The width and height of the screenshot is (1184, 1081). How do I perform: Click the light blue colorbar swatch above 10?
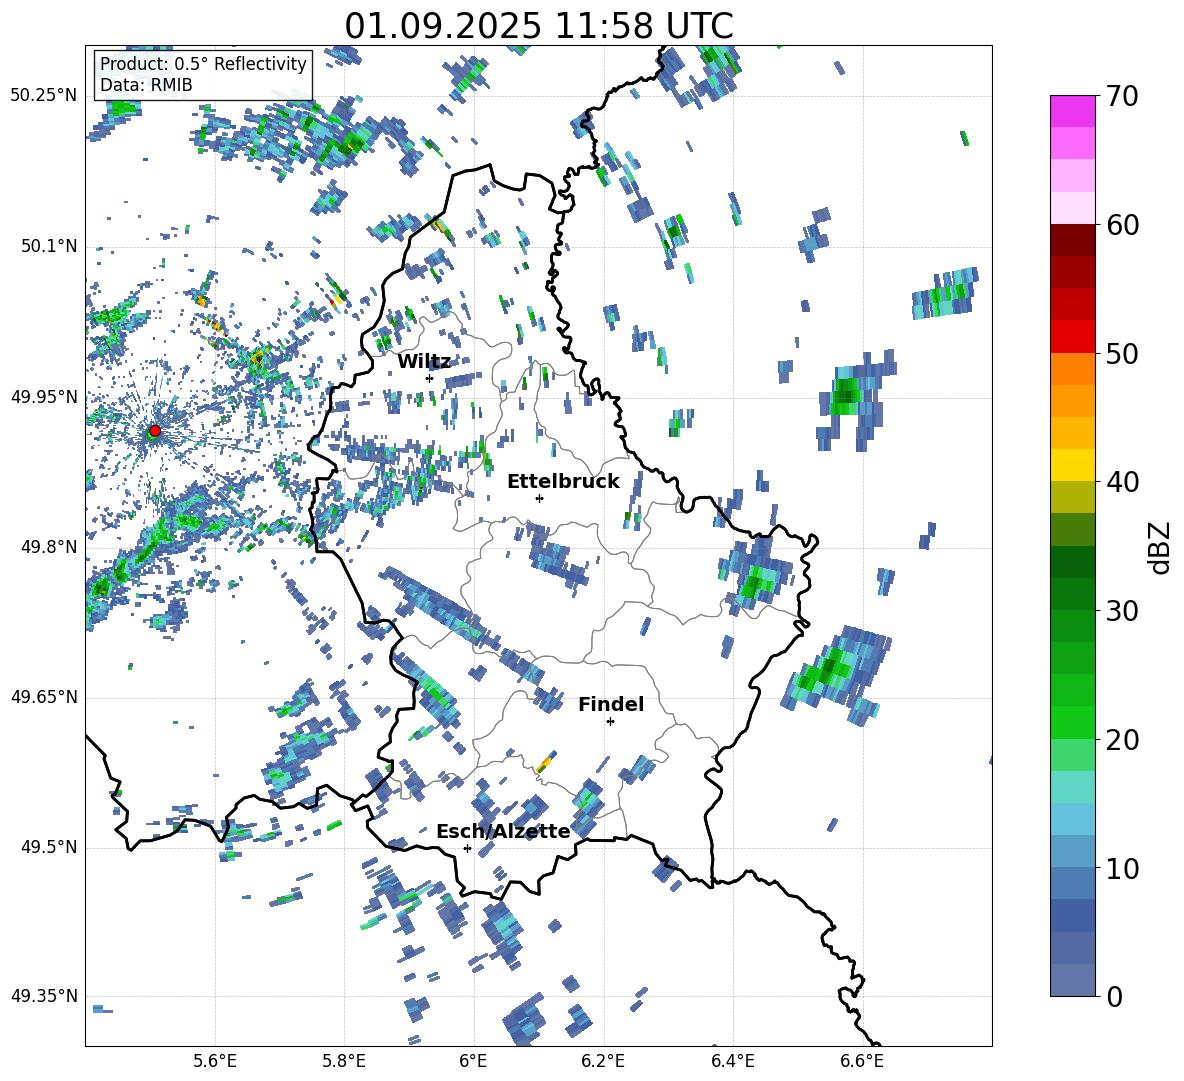tap(1072, 851)
